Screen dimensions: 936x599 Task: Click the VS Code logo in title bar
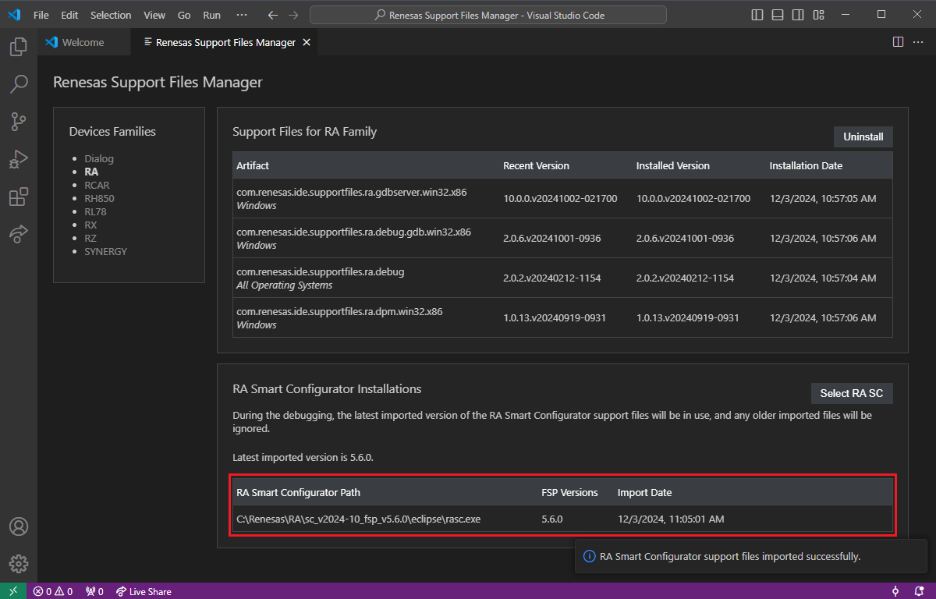click(x=14, y=14)
